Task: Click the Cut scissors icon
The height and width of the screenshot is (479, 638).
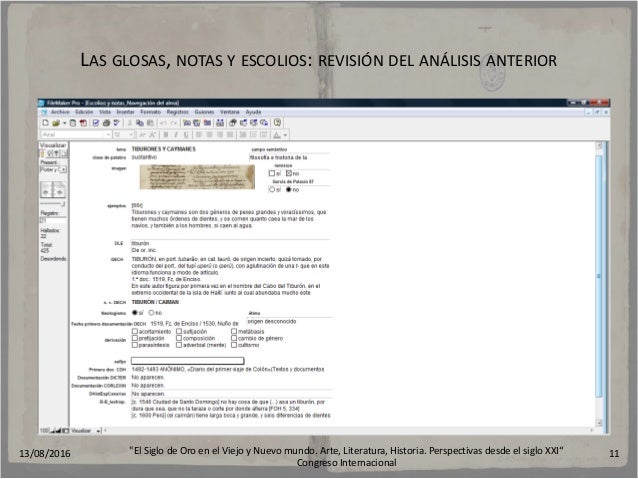Action: coord(130,123)
